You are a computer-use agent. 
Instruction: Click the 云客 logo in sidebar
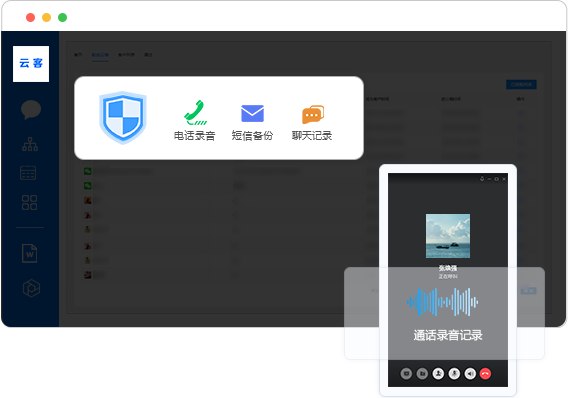tap(31, 64)
